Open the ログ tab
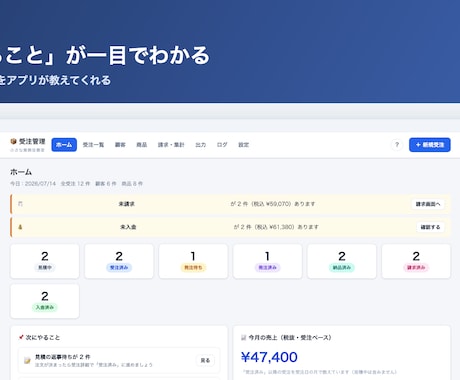The image size is (460, 380). tap(222, 145)
